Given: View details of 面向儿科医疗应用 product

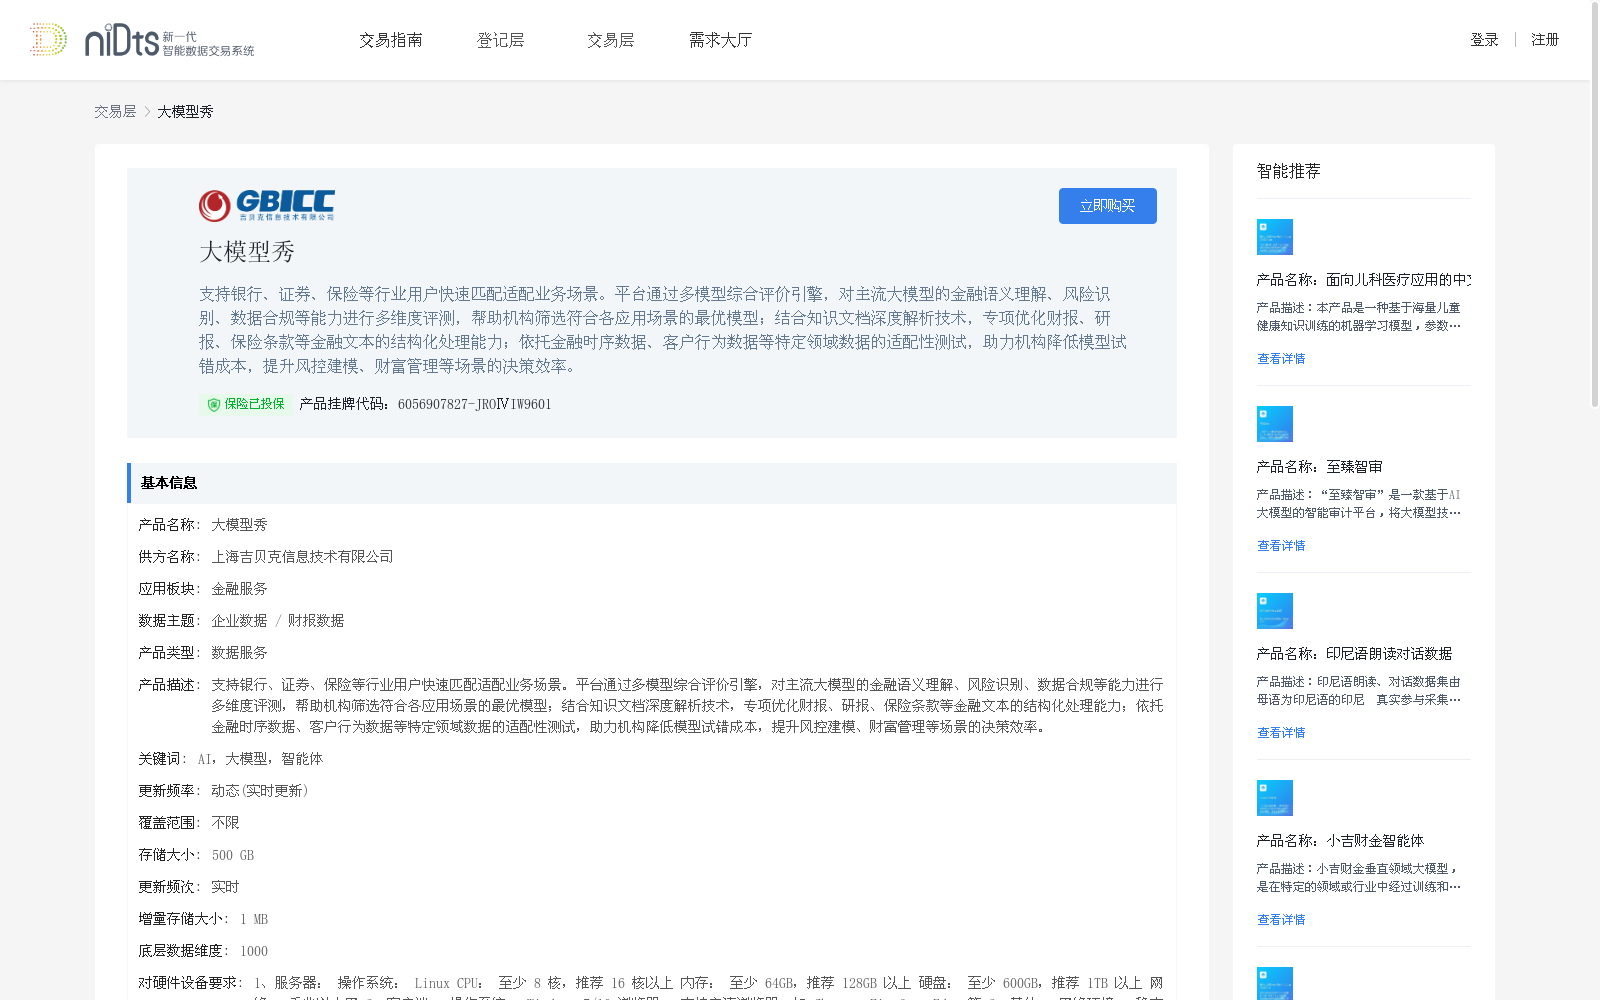Looking at the screenshot, I should 1281,359.
